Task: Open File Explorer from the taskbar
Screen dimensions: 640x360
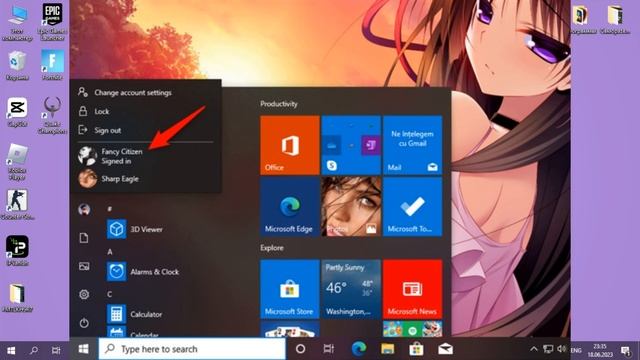Action: [x=387, y=349]
